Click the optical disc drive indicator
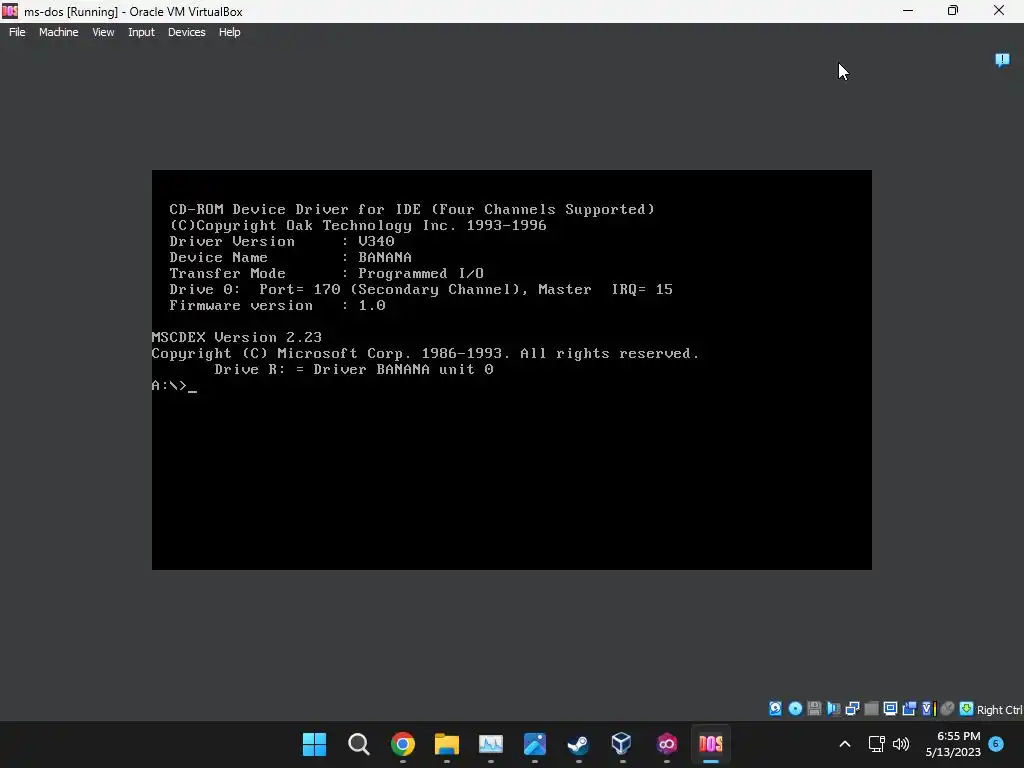 point(795,709)
